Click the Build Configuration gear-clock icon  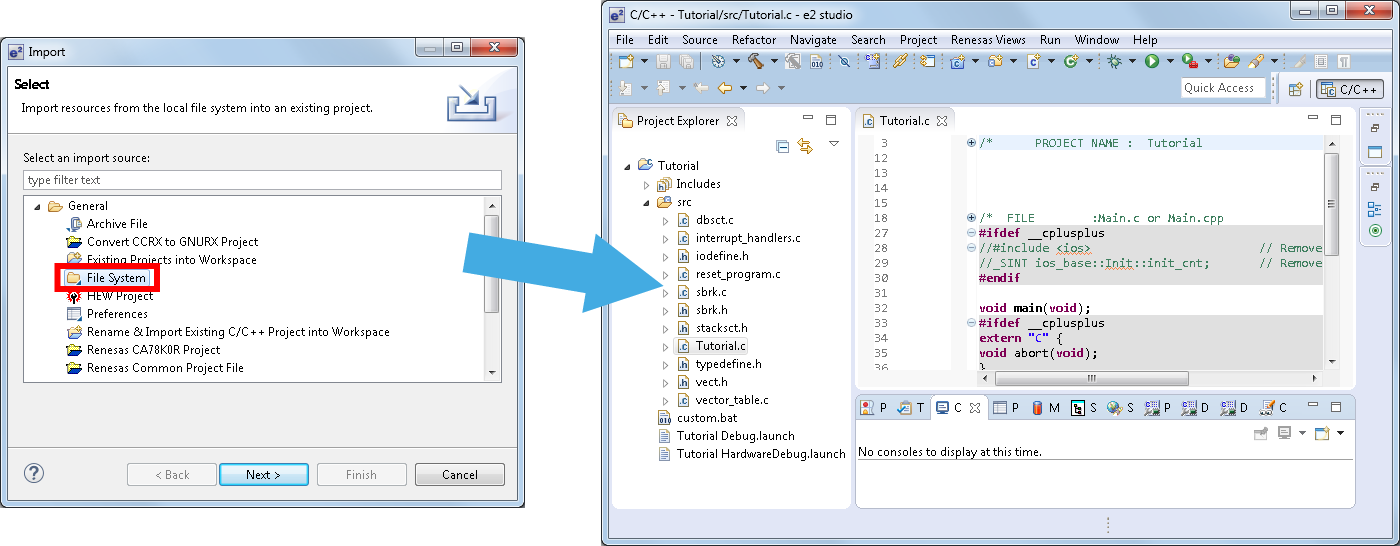point(718,61)
